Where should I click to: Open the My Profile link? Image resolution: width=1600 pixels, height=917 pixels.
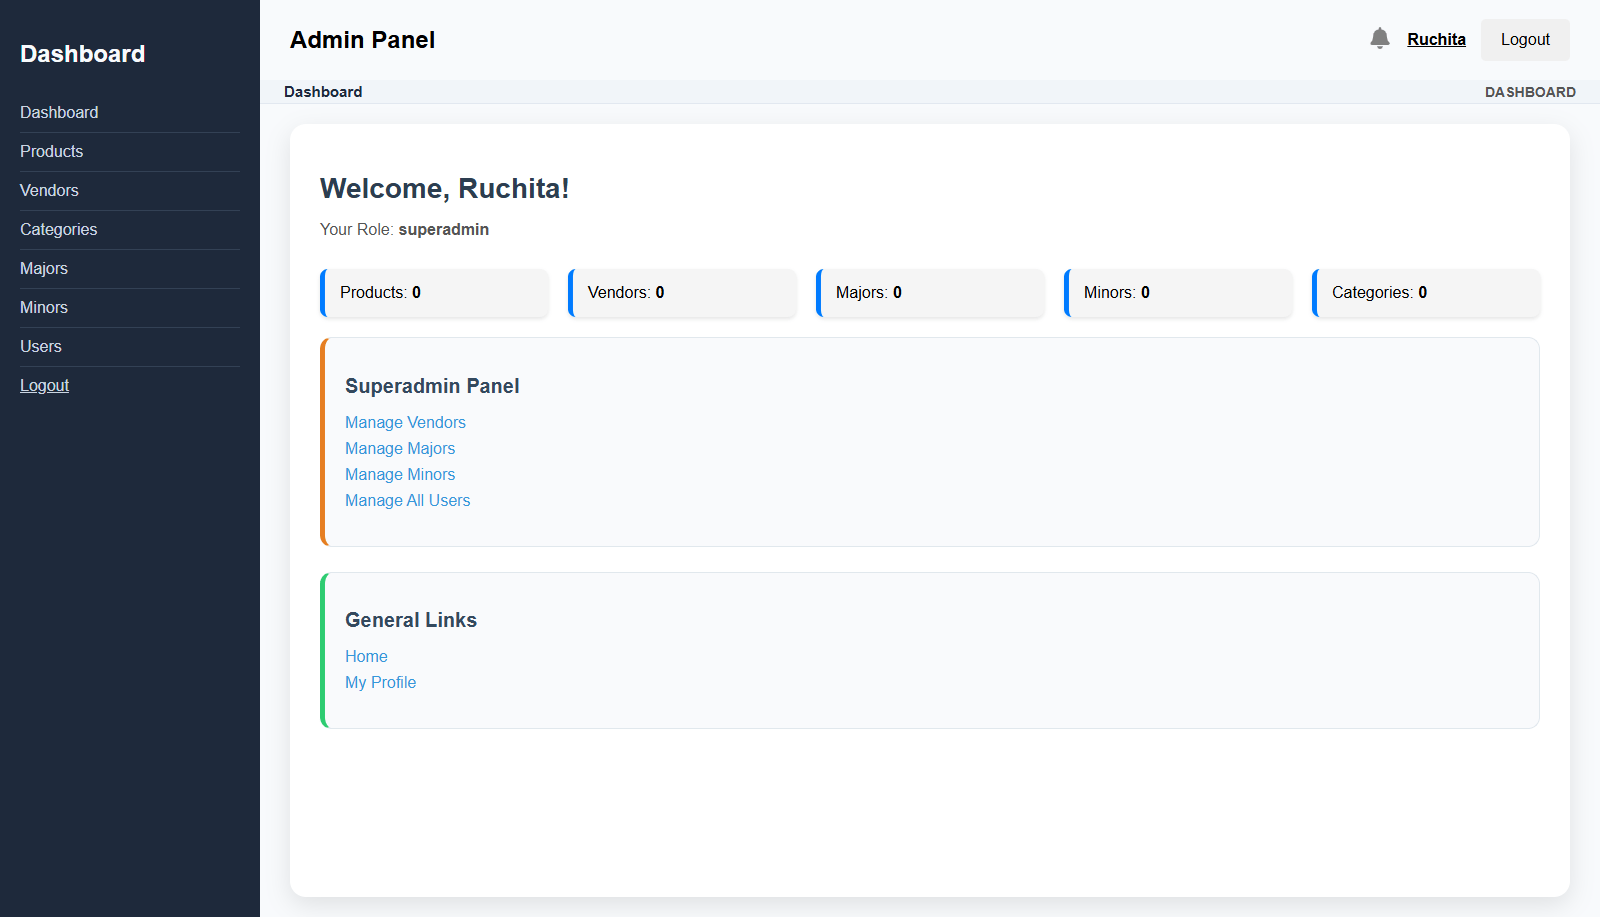pos(380,683)
